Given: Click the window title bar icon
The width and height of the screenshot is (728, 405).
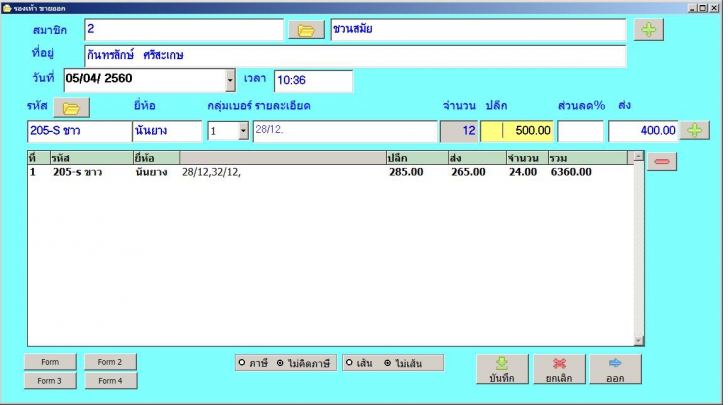Looking at the screenshot, I should pos(7,8).
